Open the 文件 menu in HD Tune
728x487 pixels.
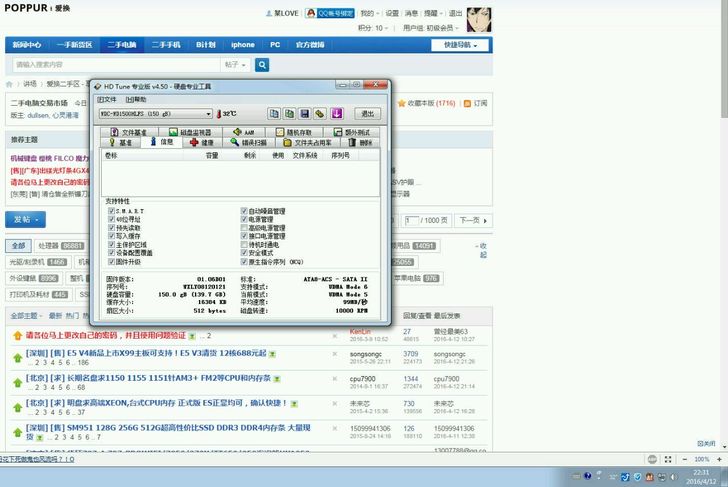107,99
